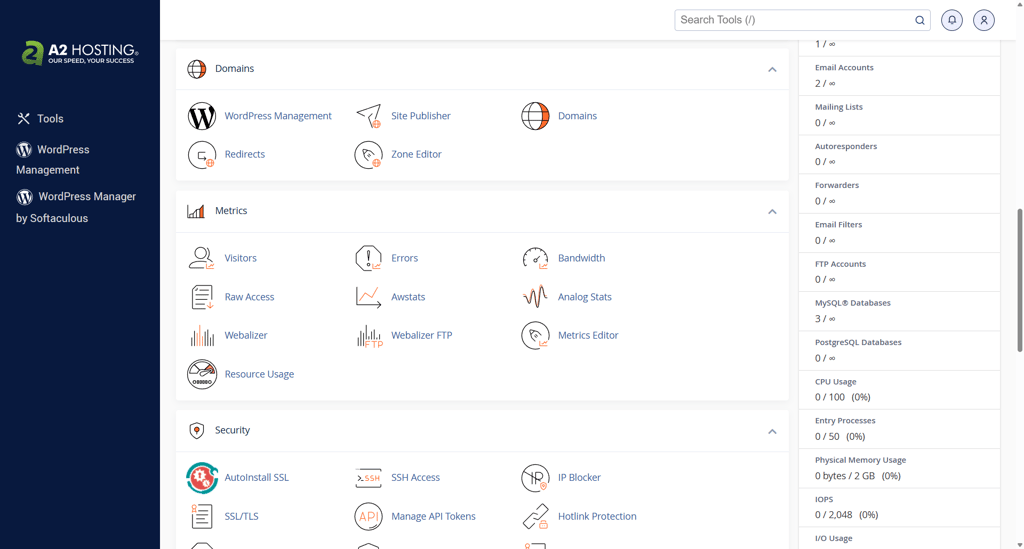1024x549 pixels.
Task: Click the Bandwidth gauge icon
Action: pos(535,259)
